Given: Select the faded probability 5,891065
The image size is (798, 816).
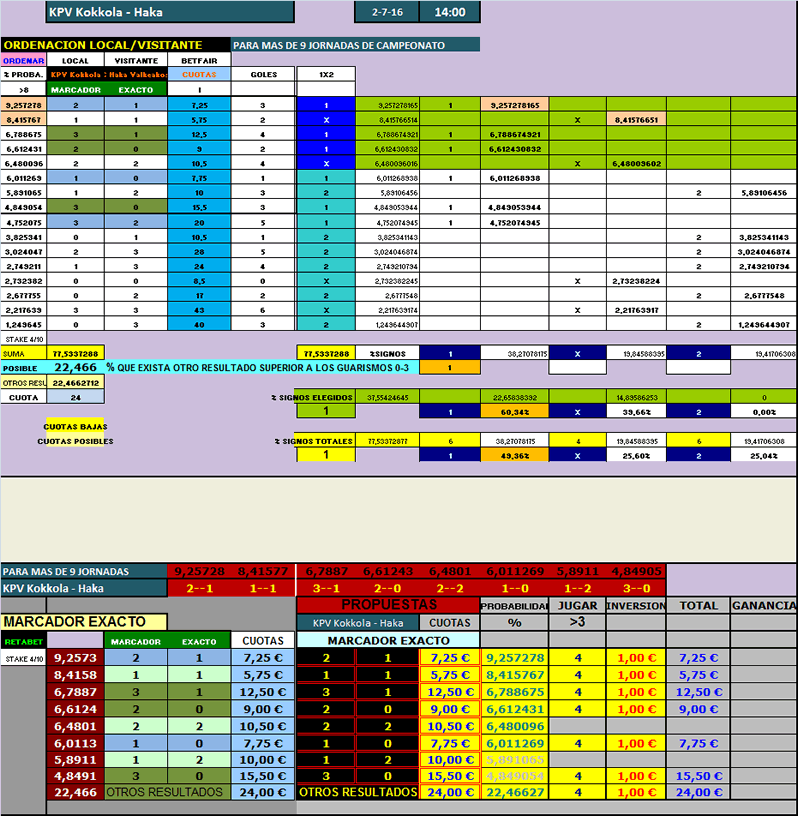Looking at the screenshot, I should pyautogui.click(x=514, y=759).
